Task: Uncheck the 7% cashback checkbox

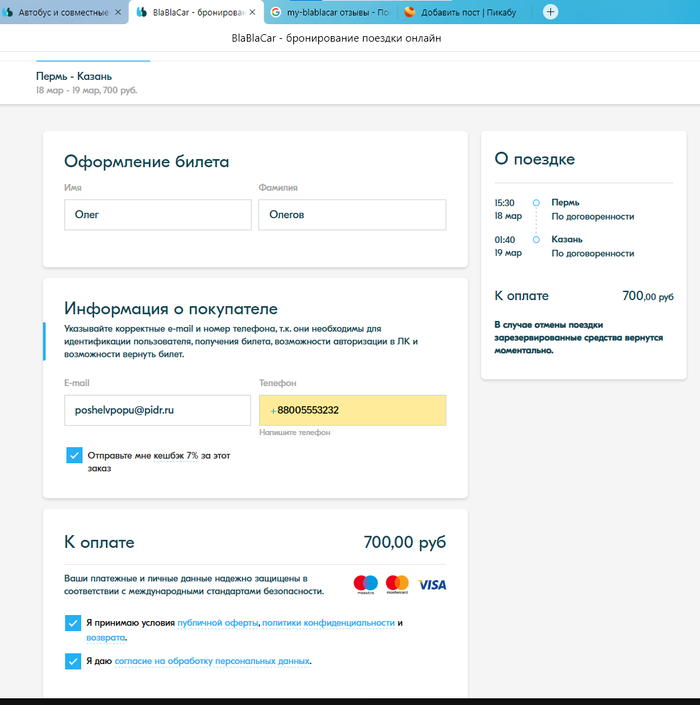Action: point(74,455)
